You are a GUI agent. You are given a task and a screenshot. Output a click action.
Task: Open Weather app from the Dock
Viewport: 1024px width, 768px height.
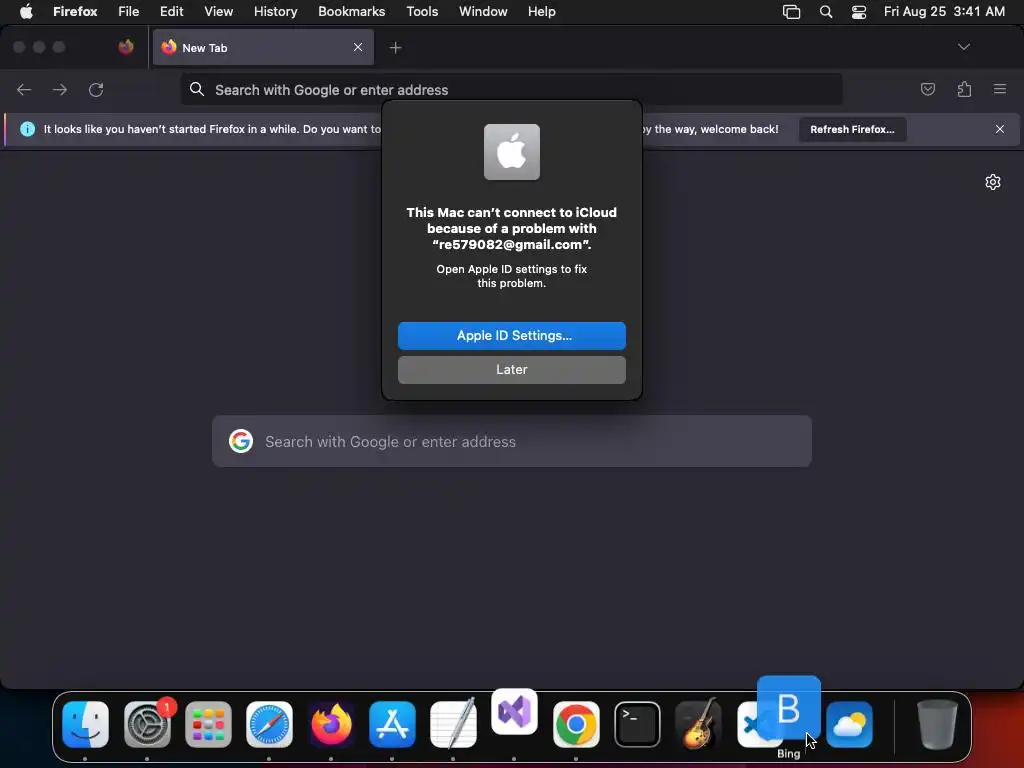click(850, 724)
